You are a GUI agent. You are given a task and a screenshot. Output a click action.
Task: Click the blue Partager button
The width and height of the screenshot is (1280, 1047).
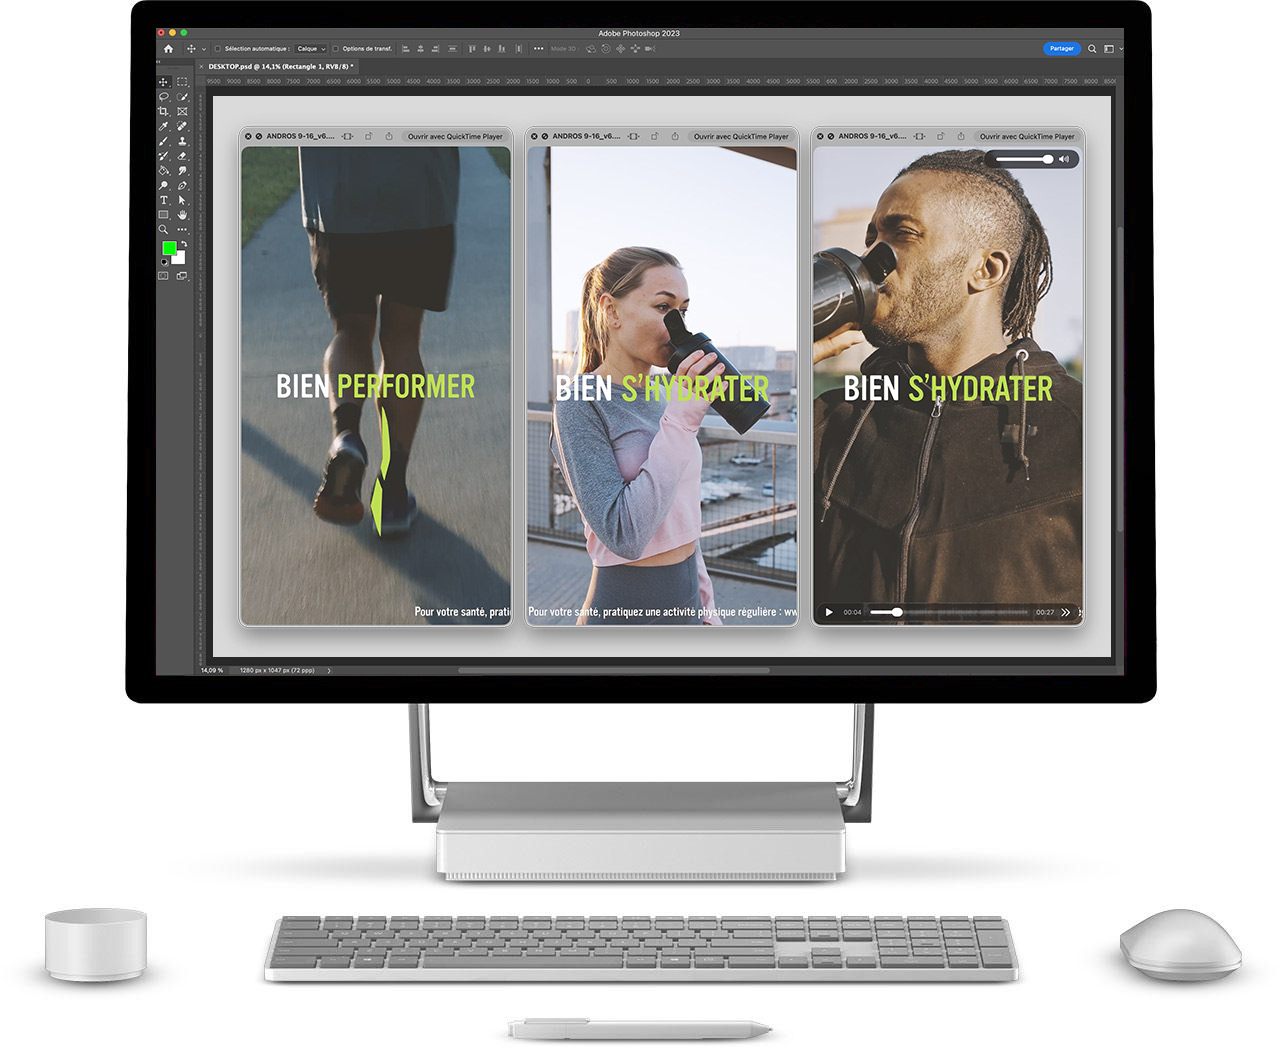pos(1061,48)
